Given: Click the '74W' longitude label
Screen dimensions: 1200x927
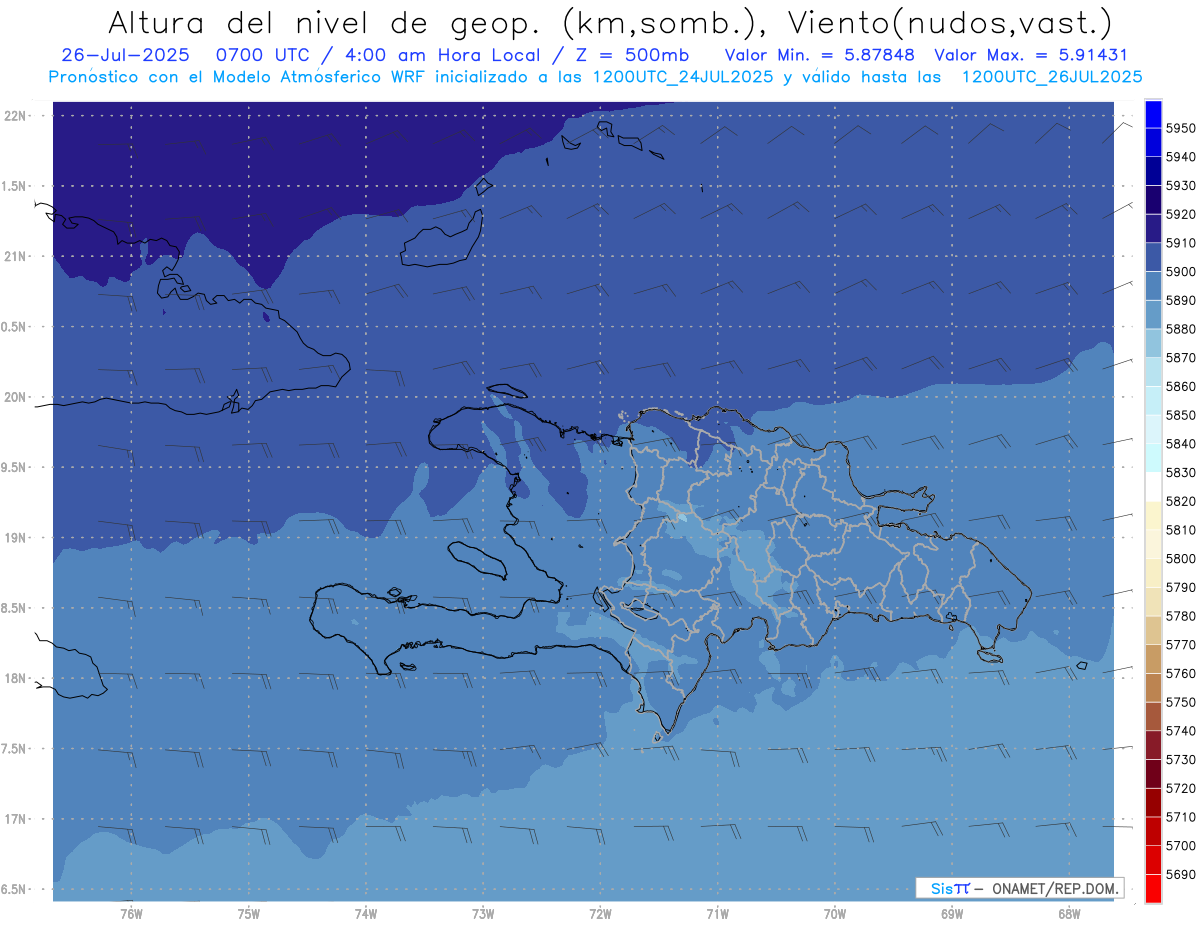Looking at the screenshot, I should 366,914.
